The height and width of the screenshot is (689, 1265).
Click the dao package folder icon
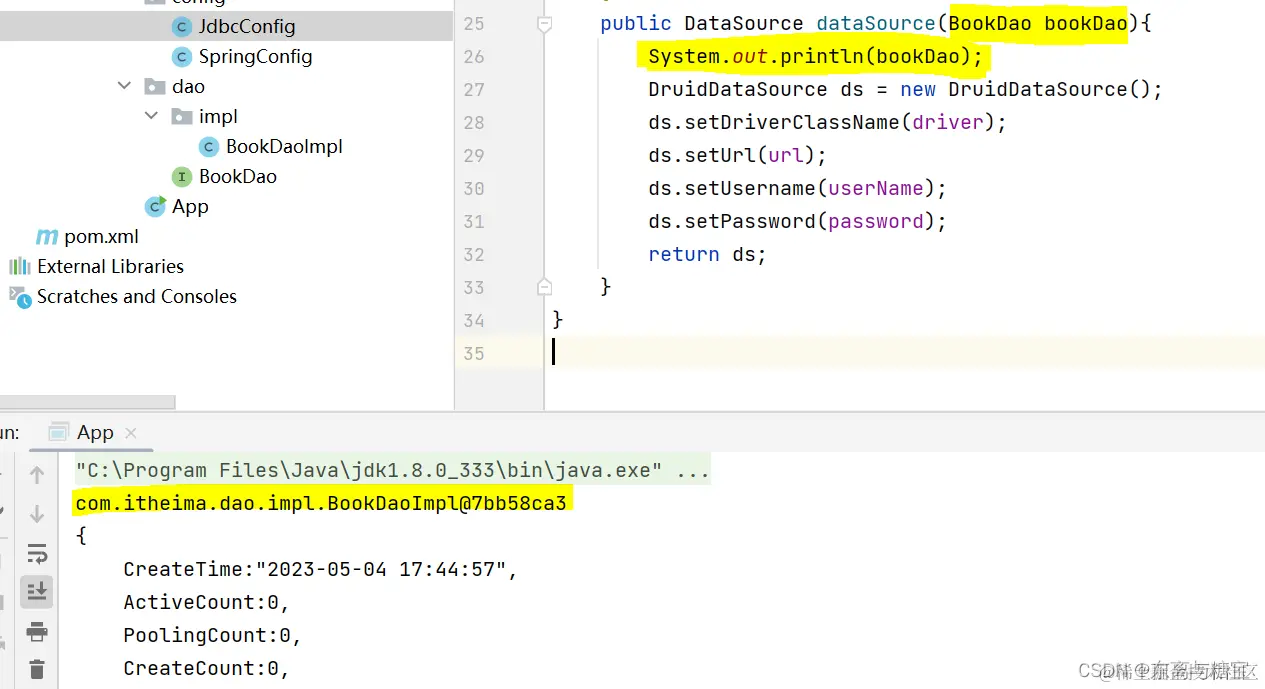pyautogui.click(x=155, y=87)
